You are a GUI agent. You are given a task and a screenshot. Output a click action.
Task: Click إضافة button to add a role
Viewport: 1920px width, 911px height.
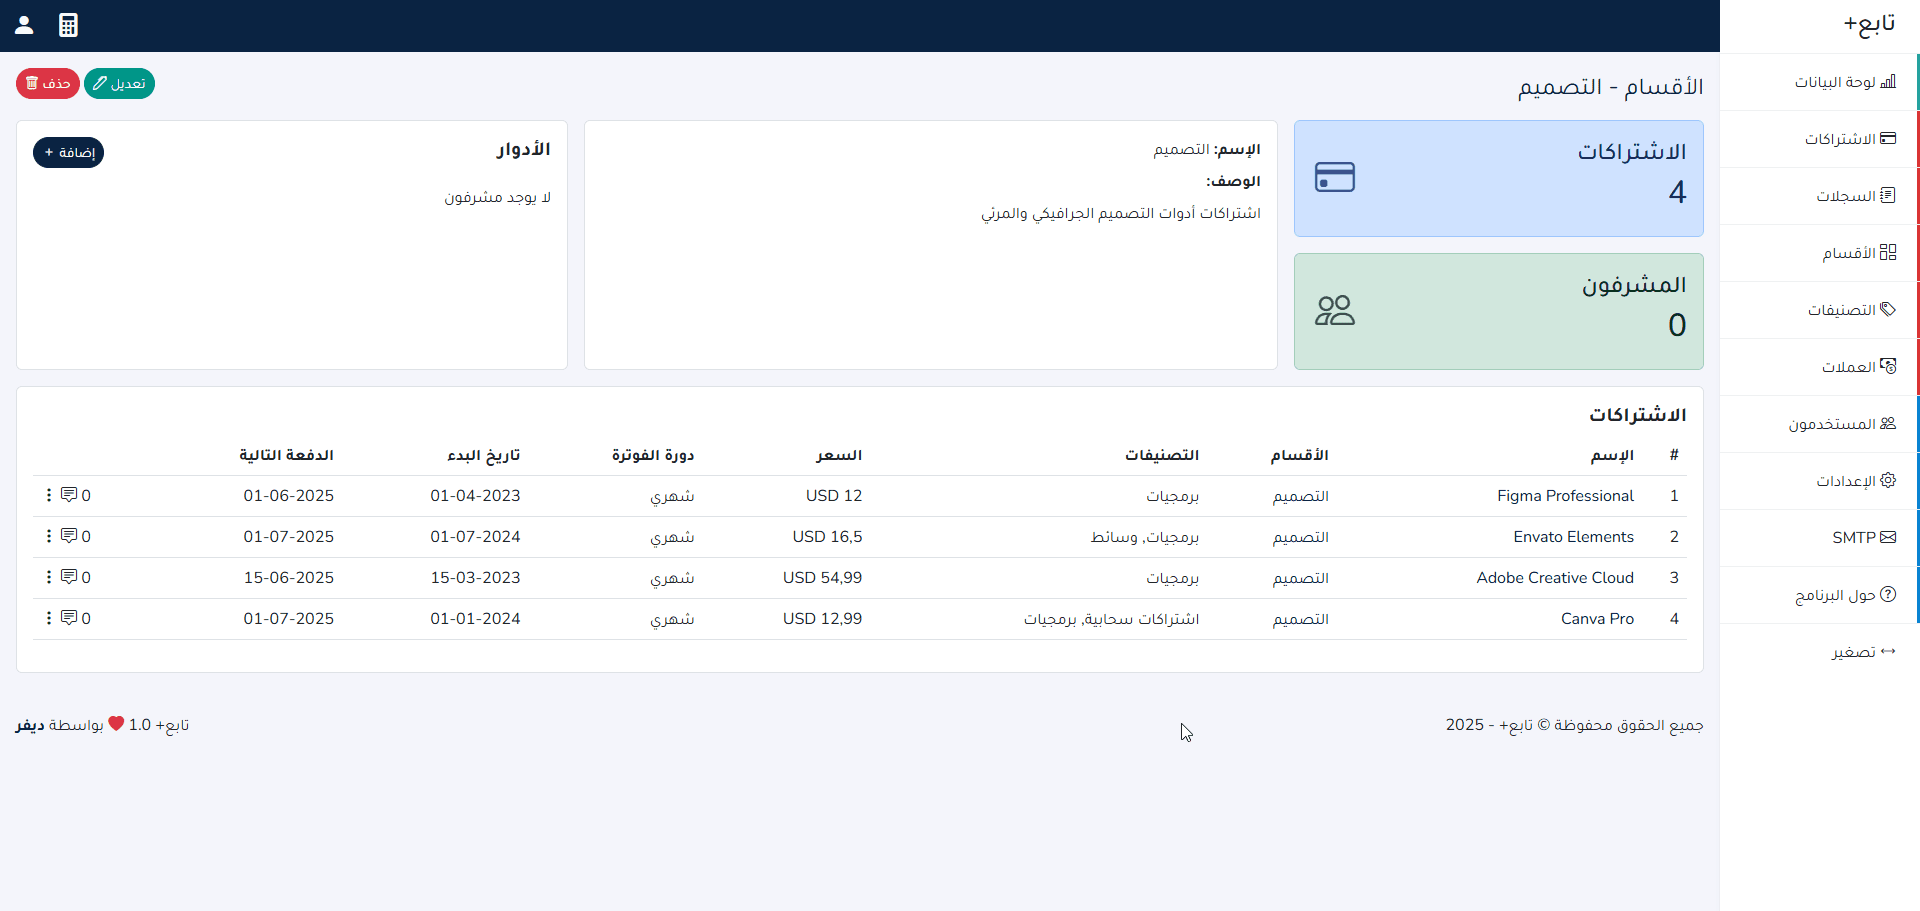(69, 152)
